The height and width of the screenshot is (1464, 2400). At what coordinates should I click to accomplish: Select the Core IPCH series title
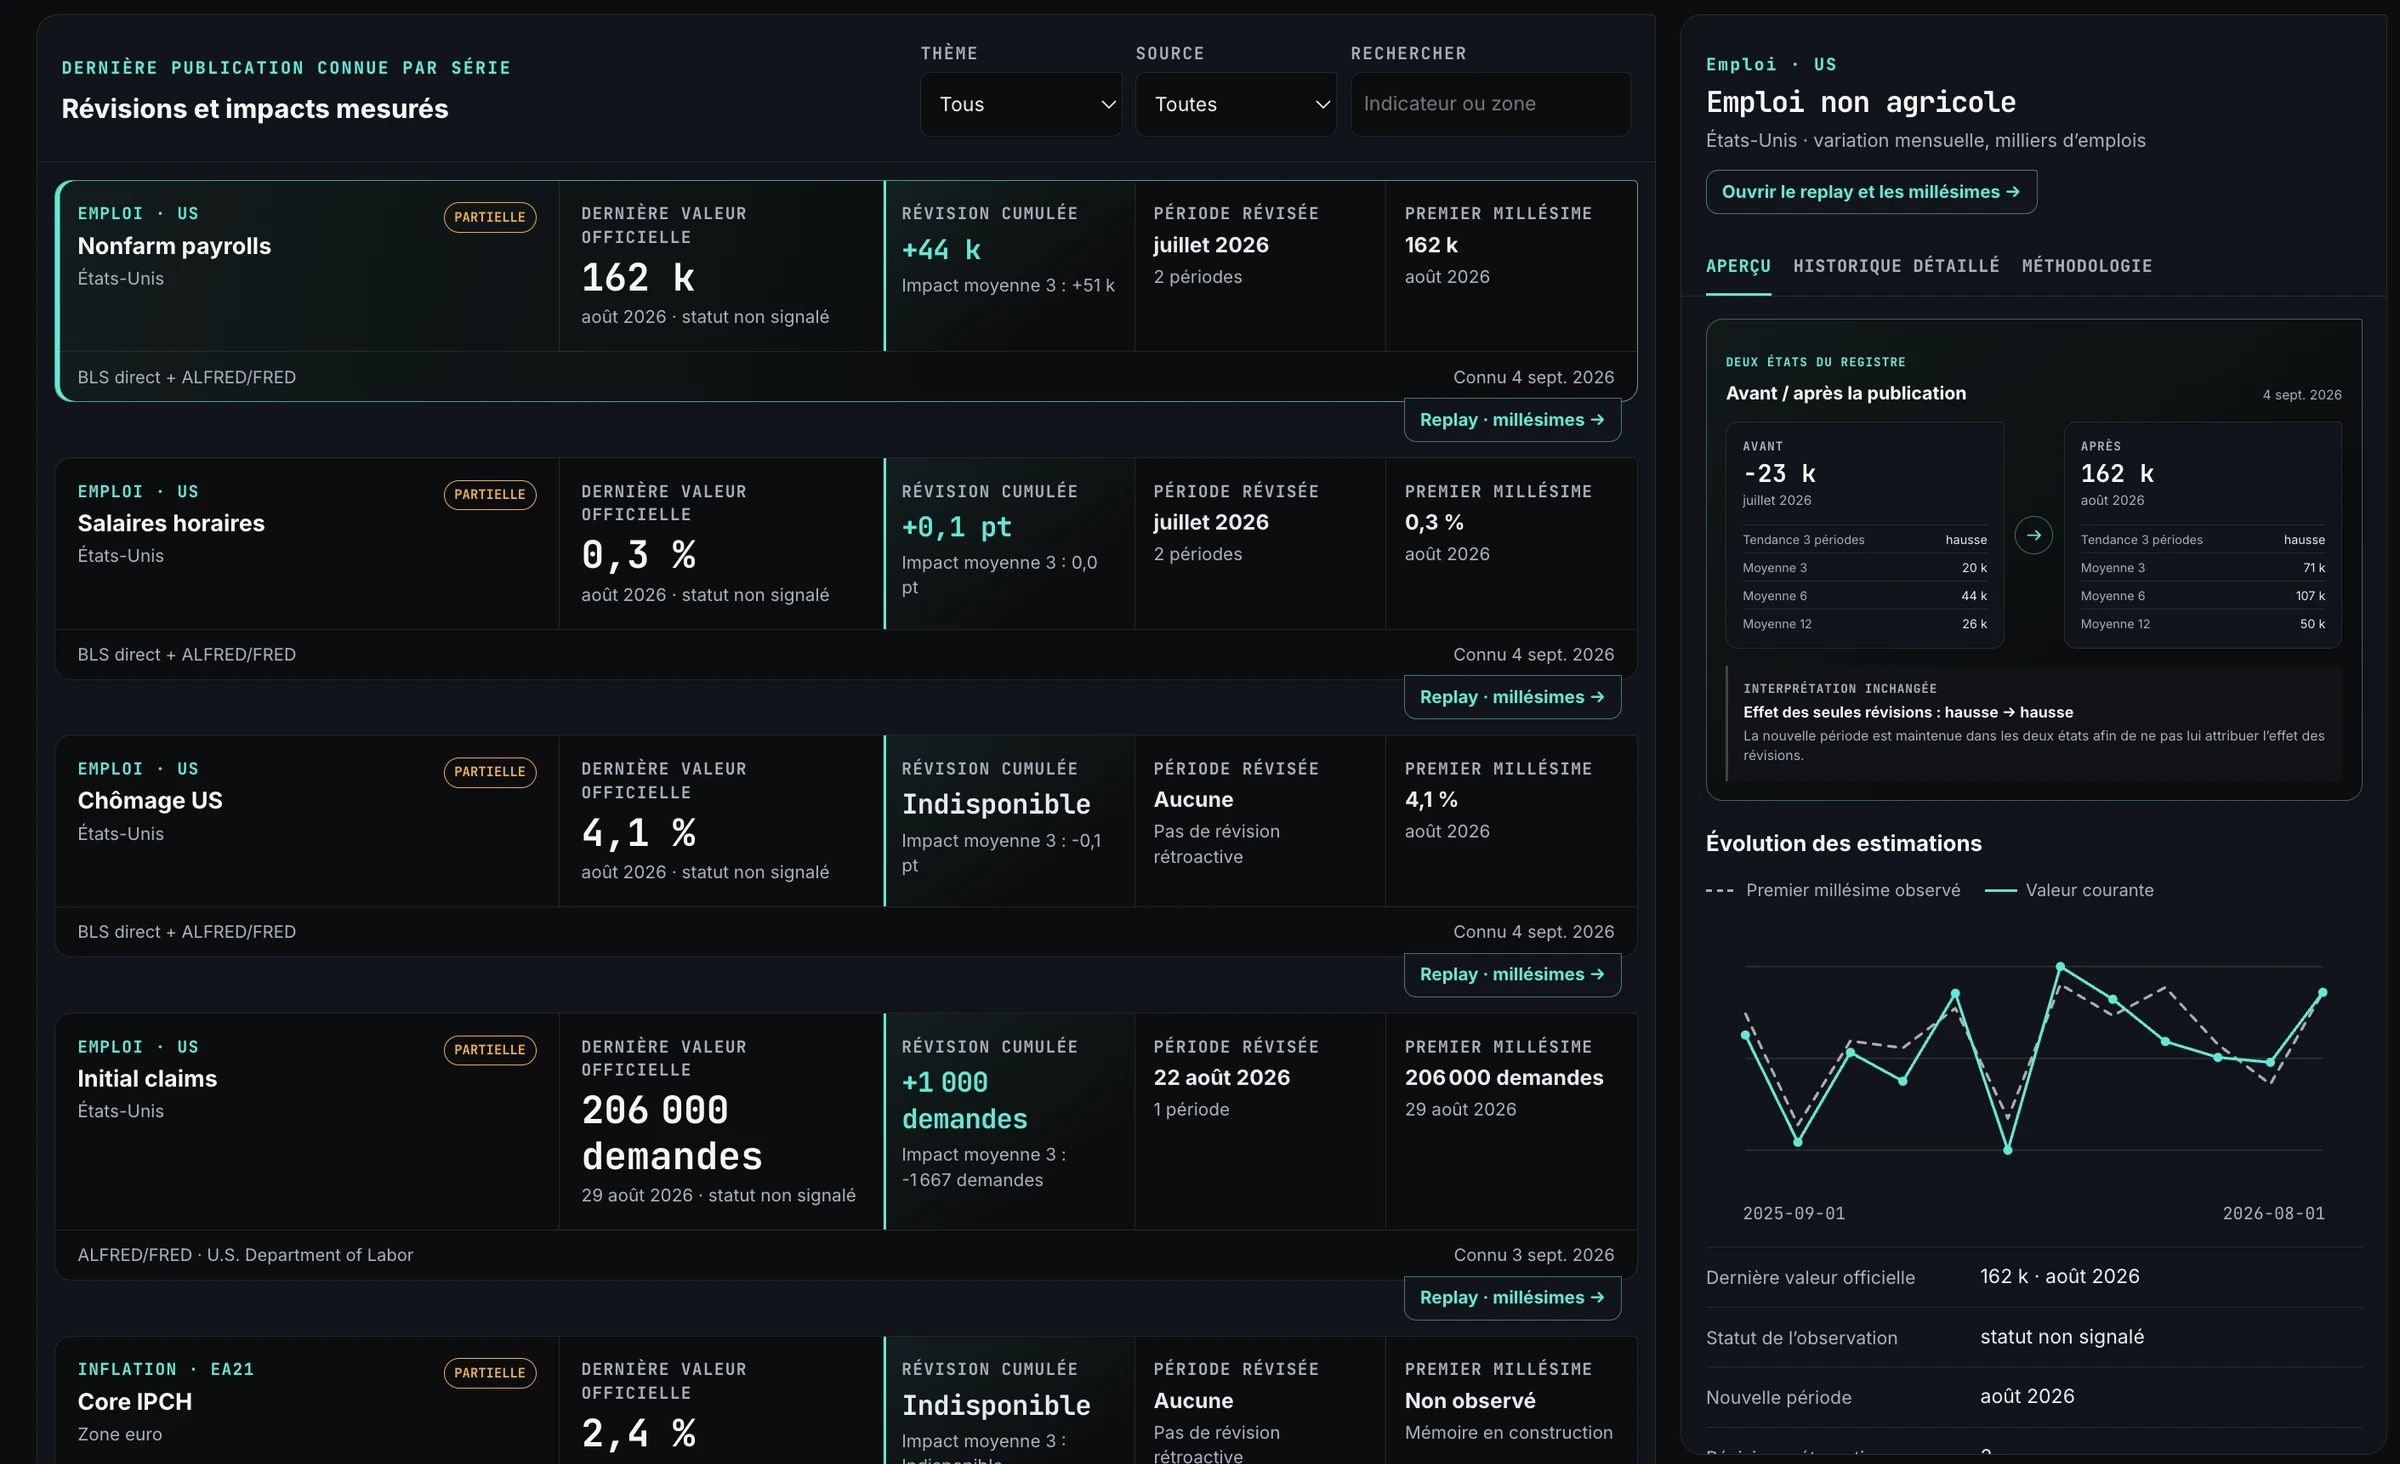coord(135,1401)
